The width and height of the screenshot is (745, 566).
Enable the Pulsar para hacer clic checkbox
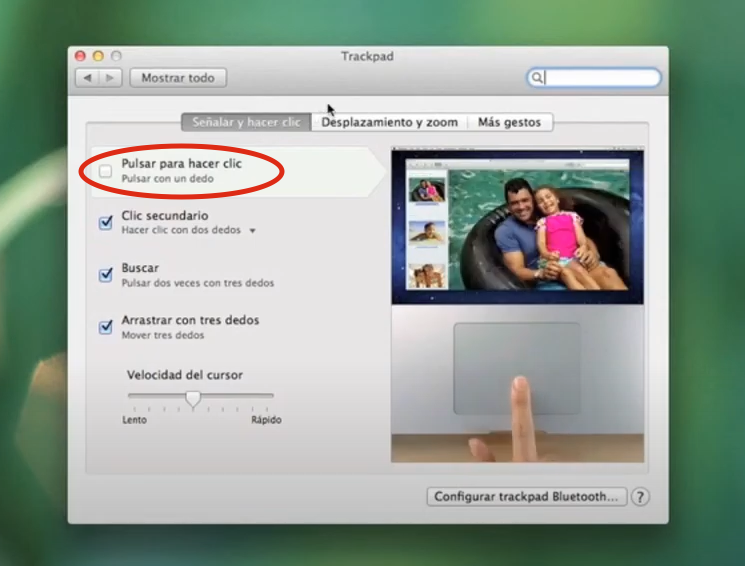(x=106, y=171)
